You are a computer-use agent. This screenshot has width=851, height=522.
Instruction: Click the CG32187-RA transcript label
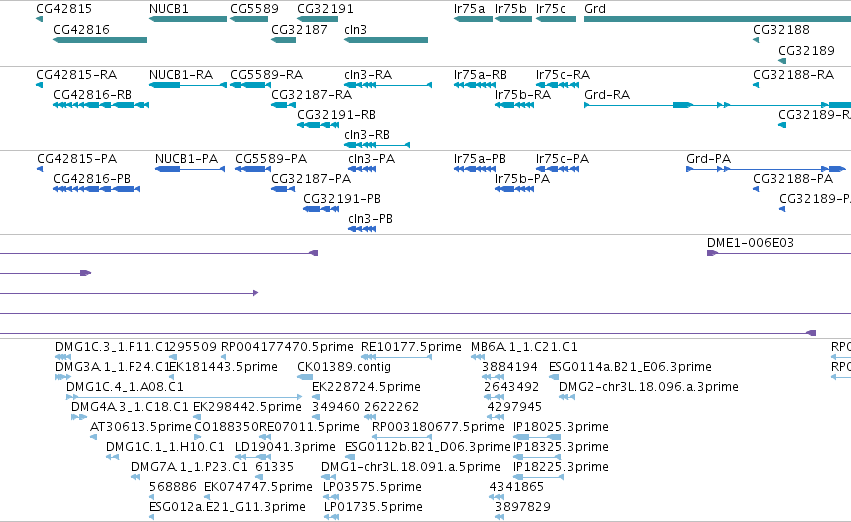(312, 94)
